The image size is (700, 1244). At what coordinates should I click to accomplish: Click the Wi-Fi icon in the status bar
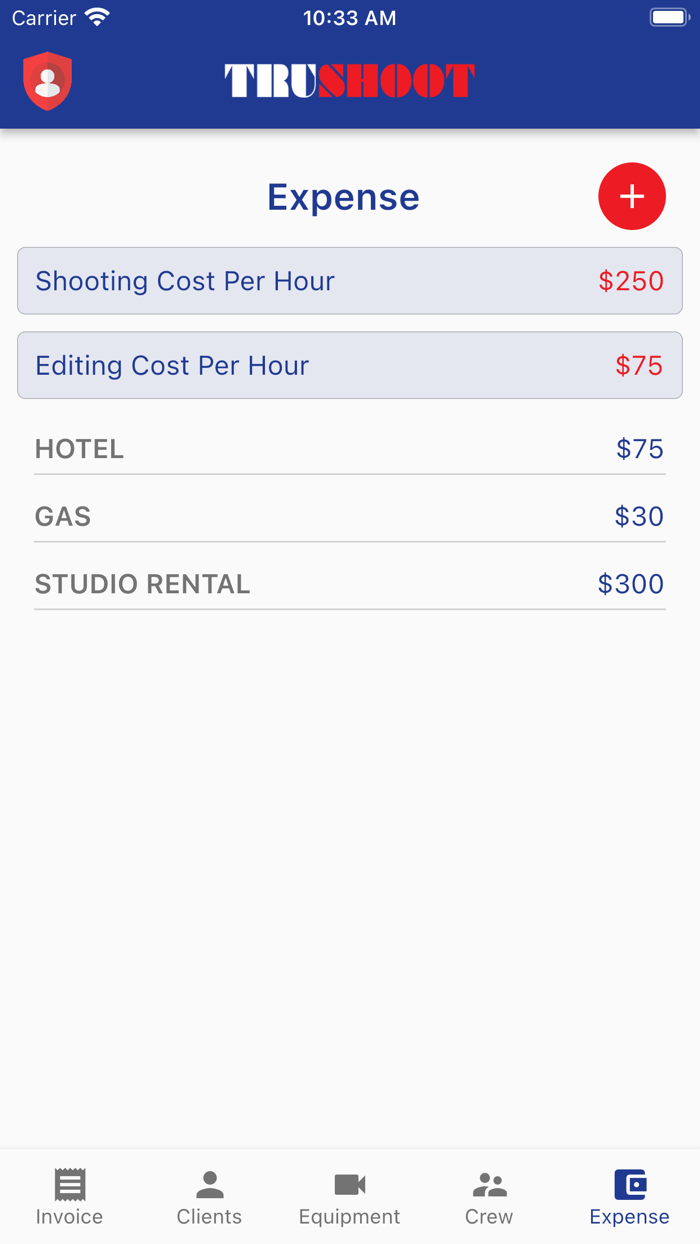(x=95, y=16)
